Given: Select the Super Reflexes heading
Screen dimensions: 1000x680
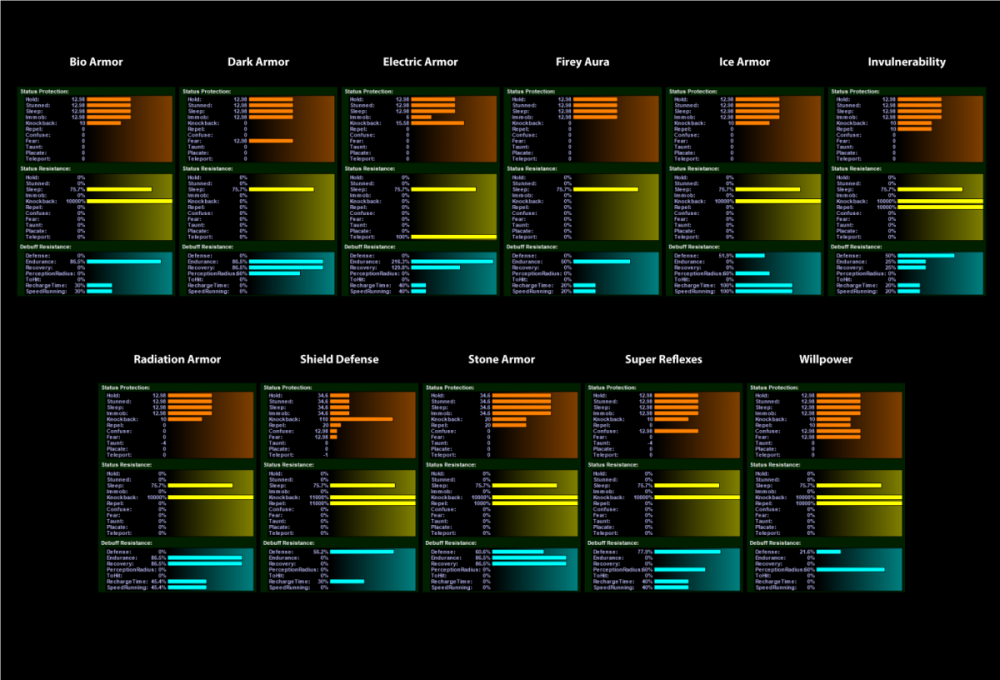Looking at the screenshot, I should [663, 360].
